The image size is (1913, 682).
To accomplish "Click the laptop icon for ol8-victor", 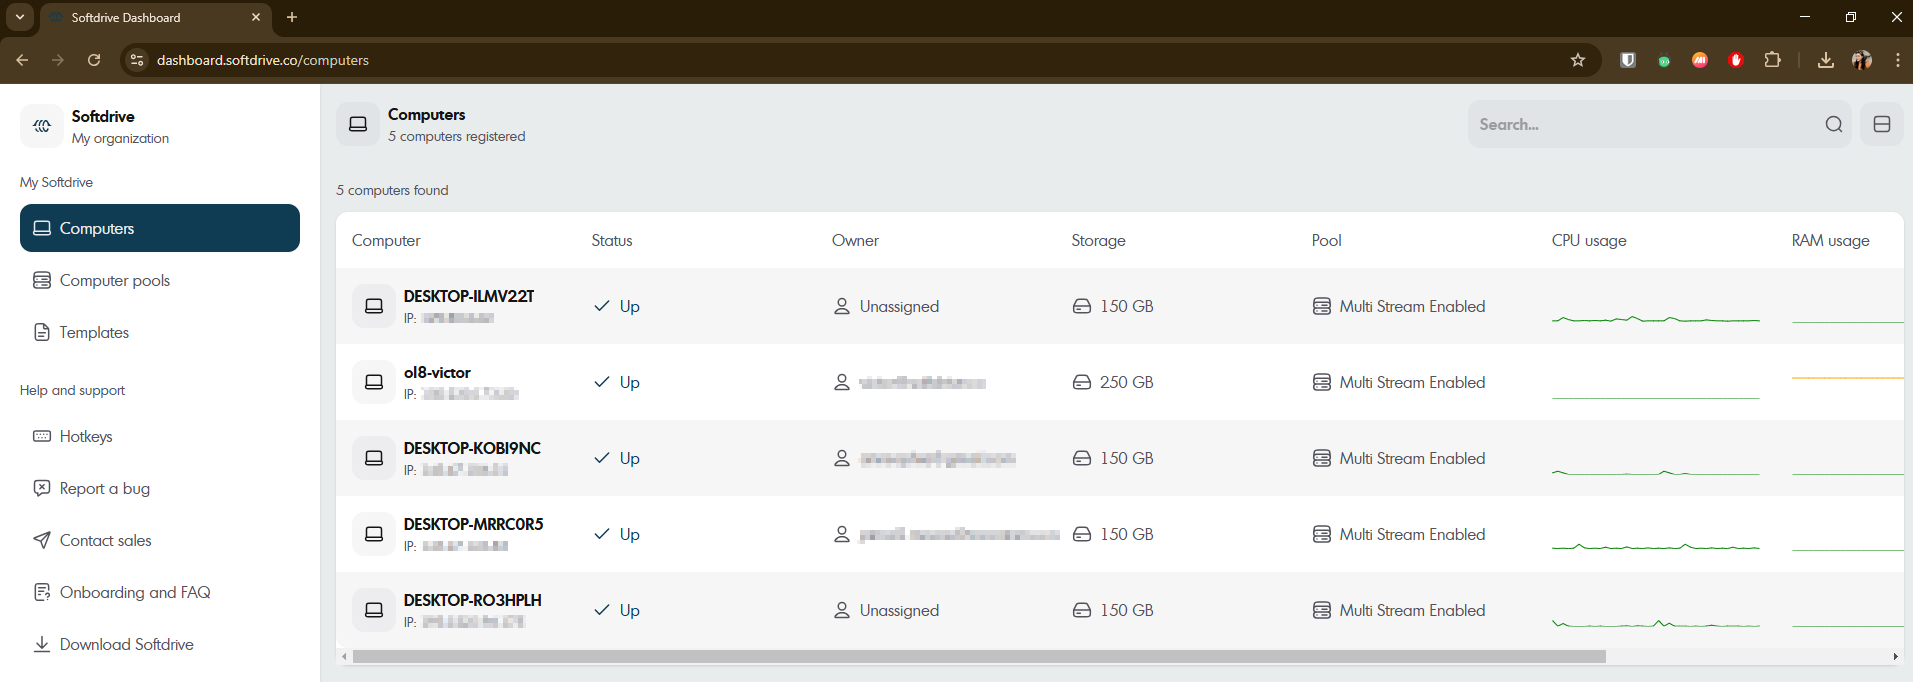I will [x=374, y=382].
